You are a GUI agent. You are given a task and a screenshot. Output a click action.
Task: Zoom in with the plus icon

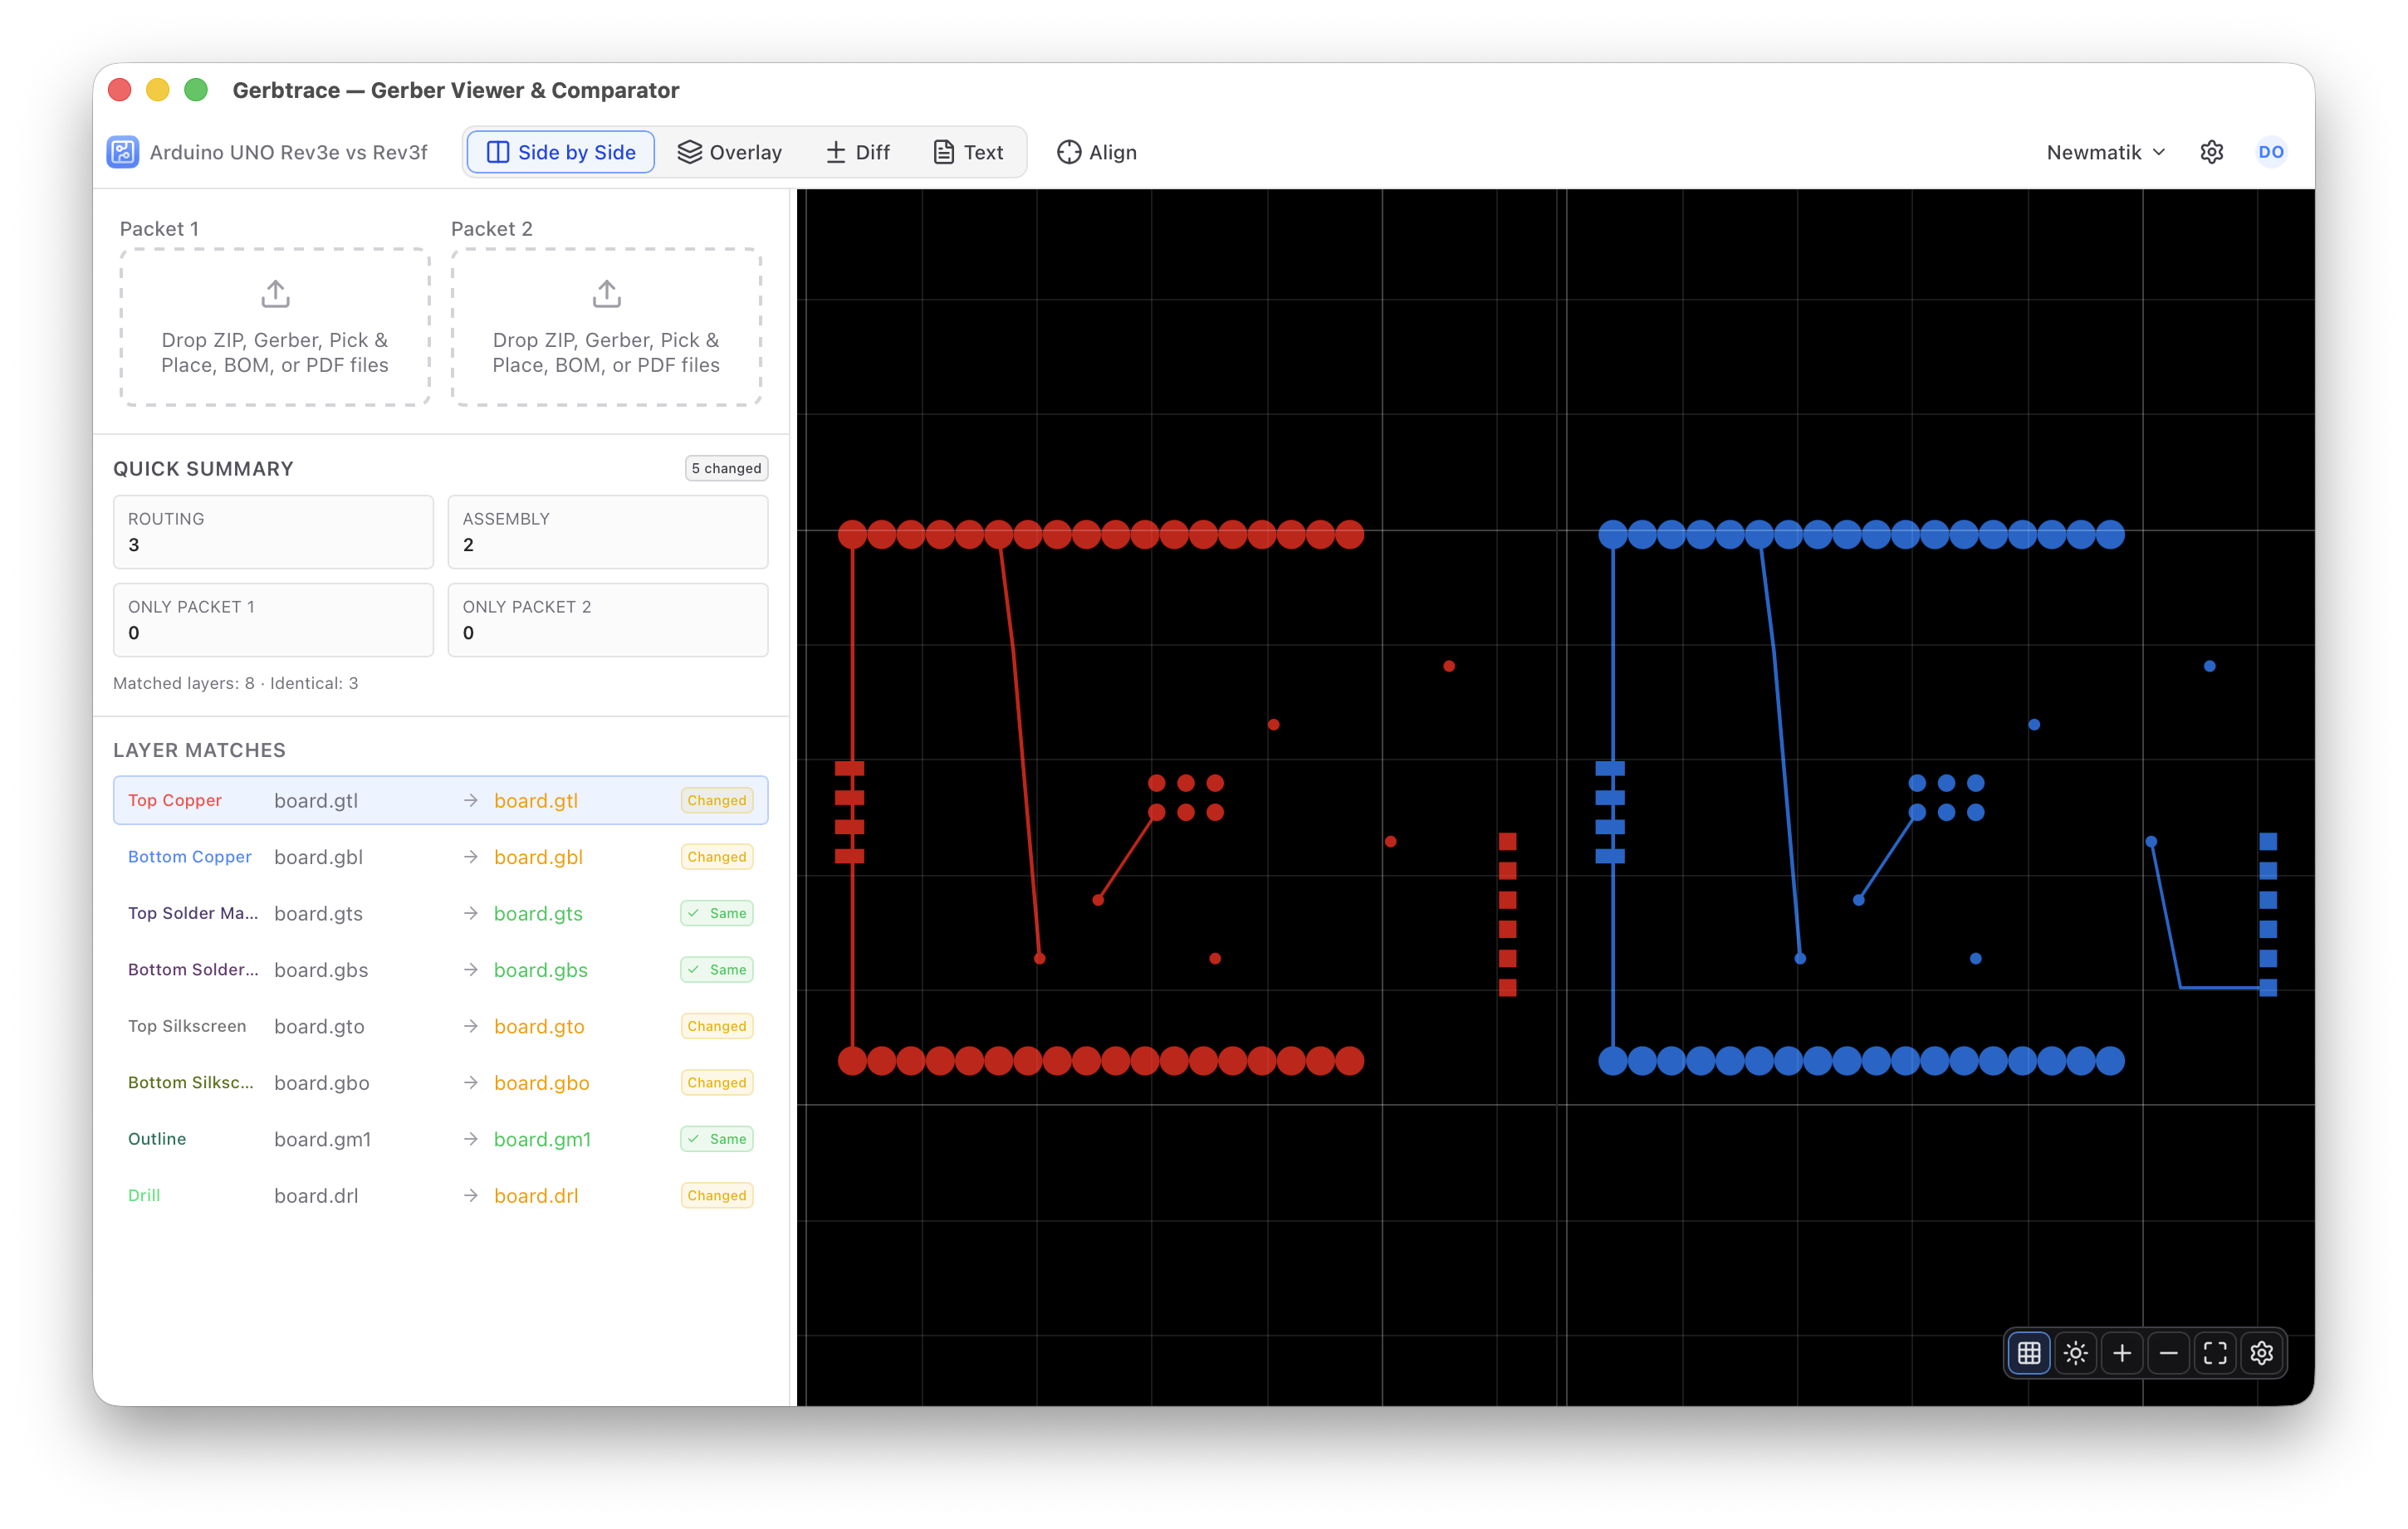coord(2122,1353)
